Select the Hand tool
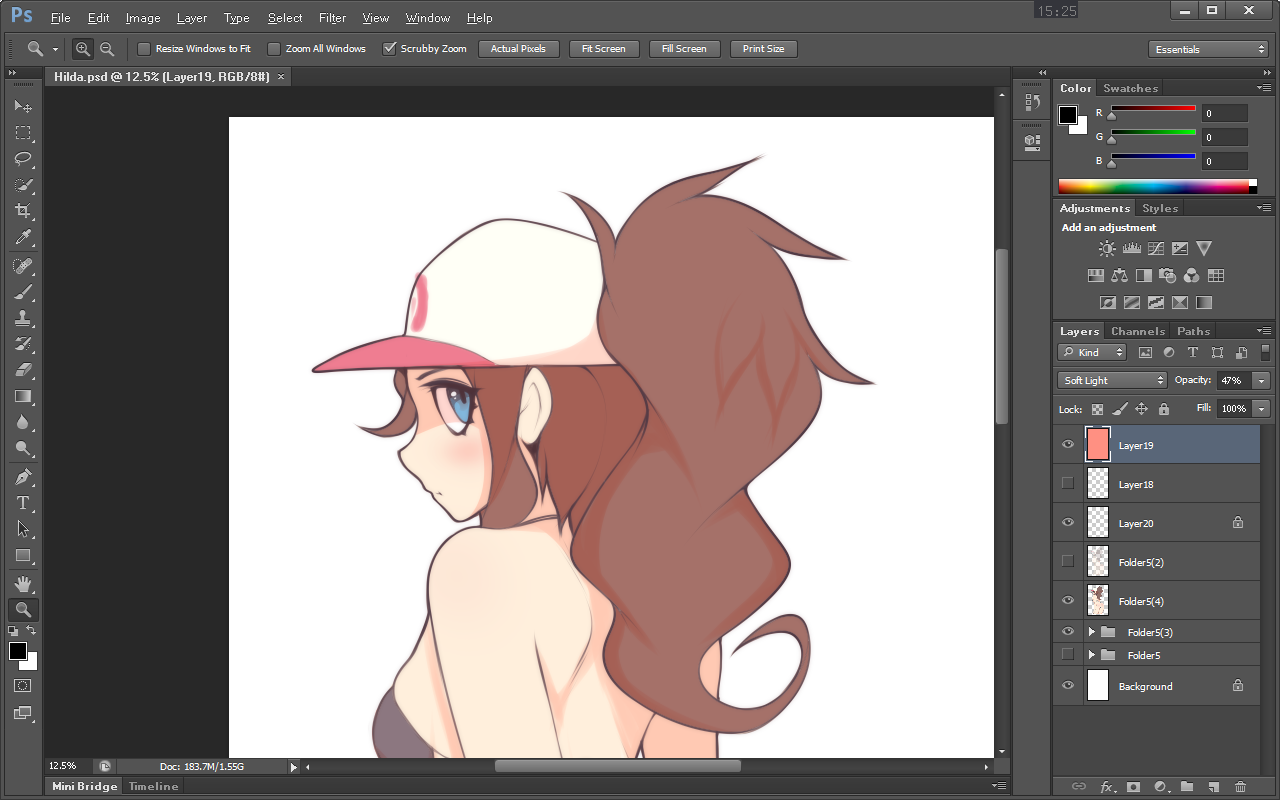Screen dimensions: 1280x800 coord(22,584)
